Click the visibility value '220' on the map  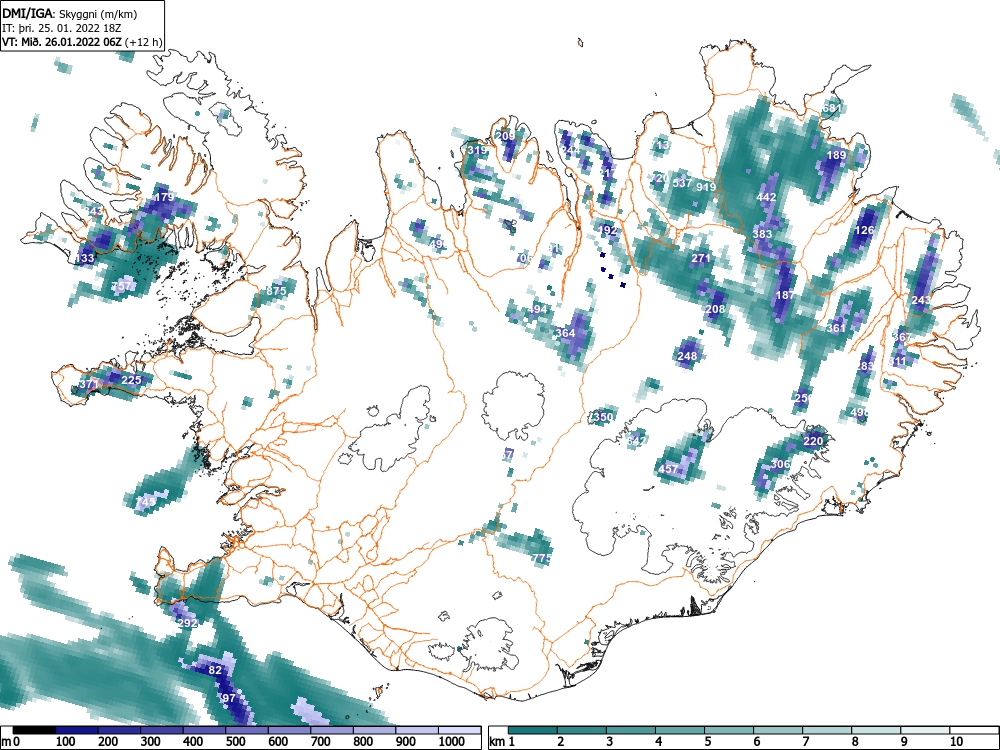tap(813, 441)
